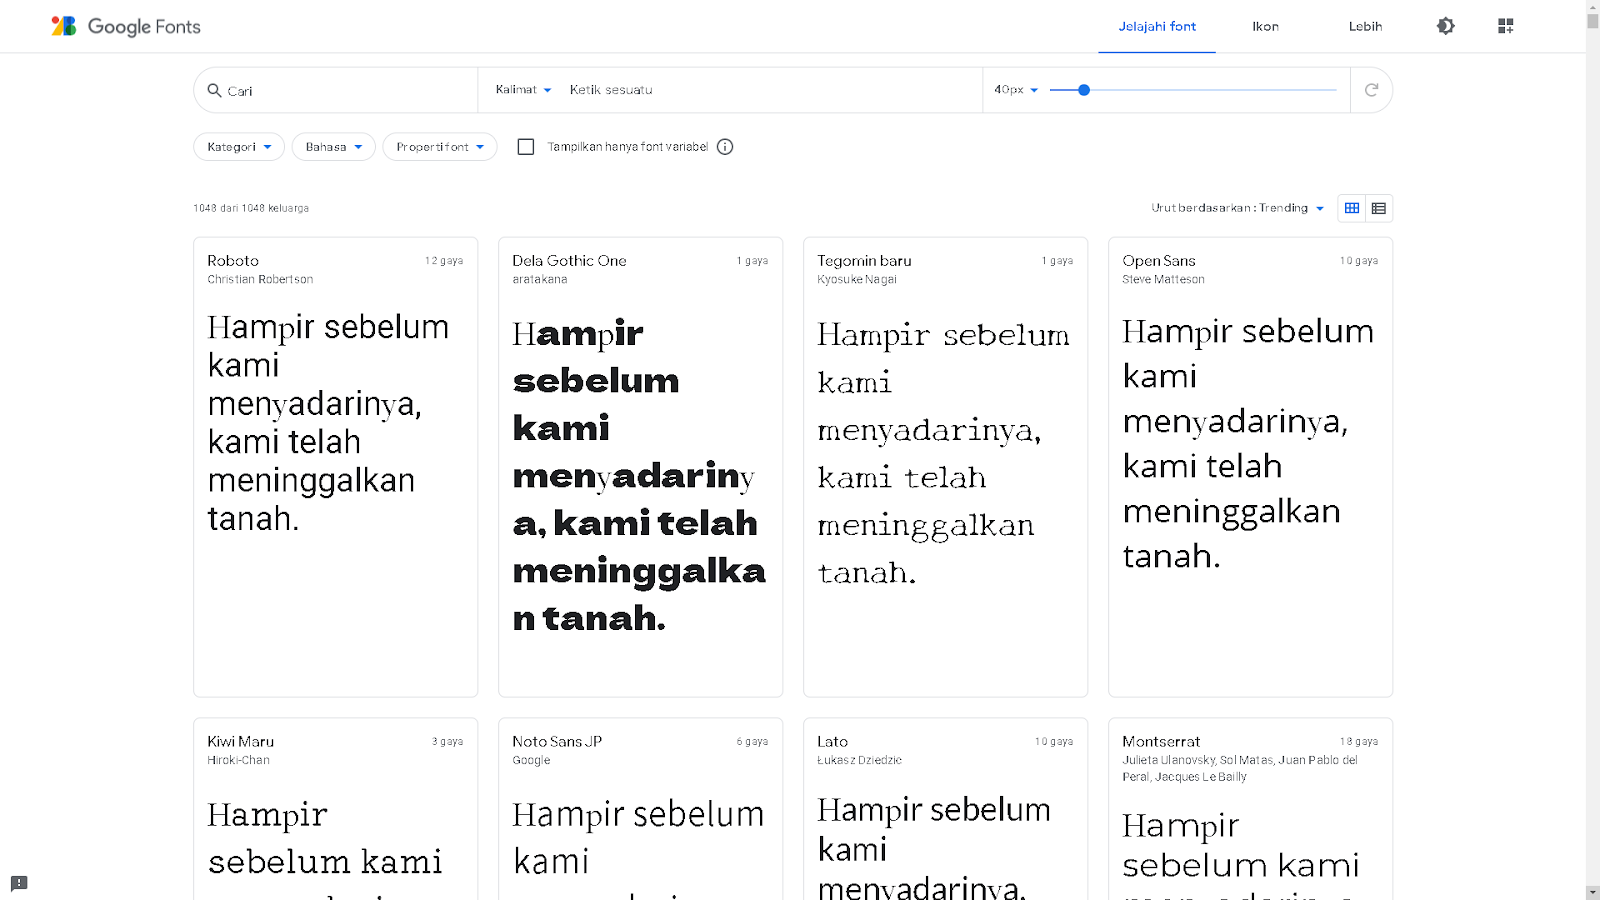
Task: Click the search magnifier icon
Action: (x=214, y=90)
